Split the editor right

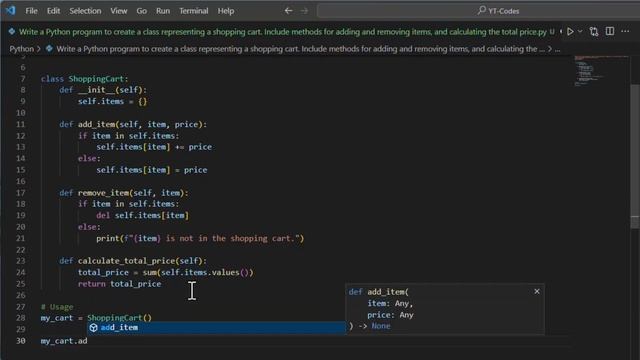click(x=610, y=31)
